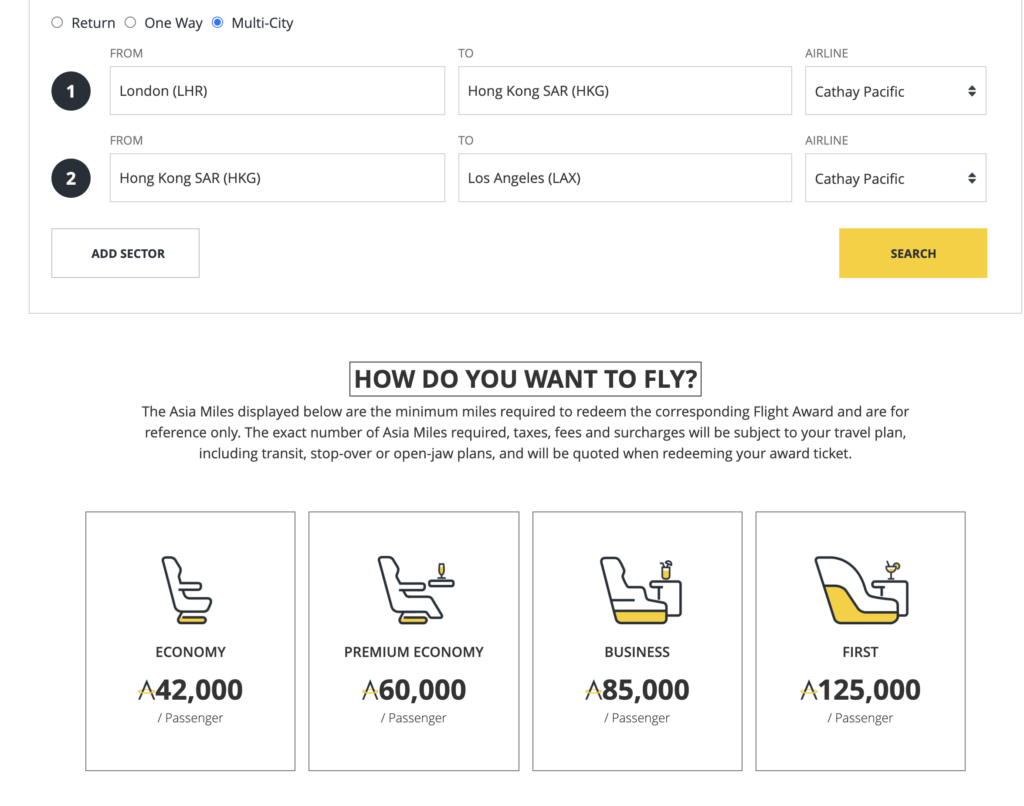Click the sector 1 number badge
The image size is (1024, 806).
pyautogui.click(x=70, y=90)
